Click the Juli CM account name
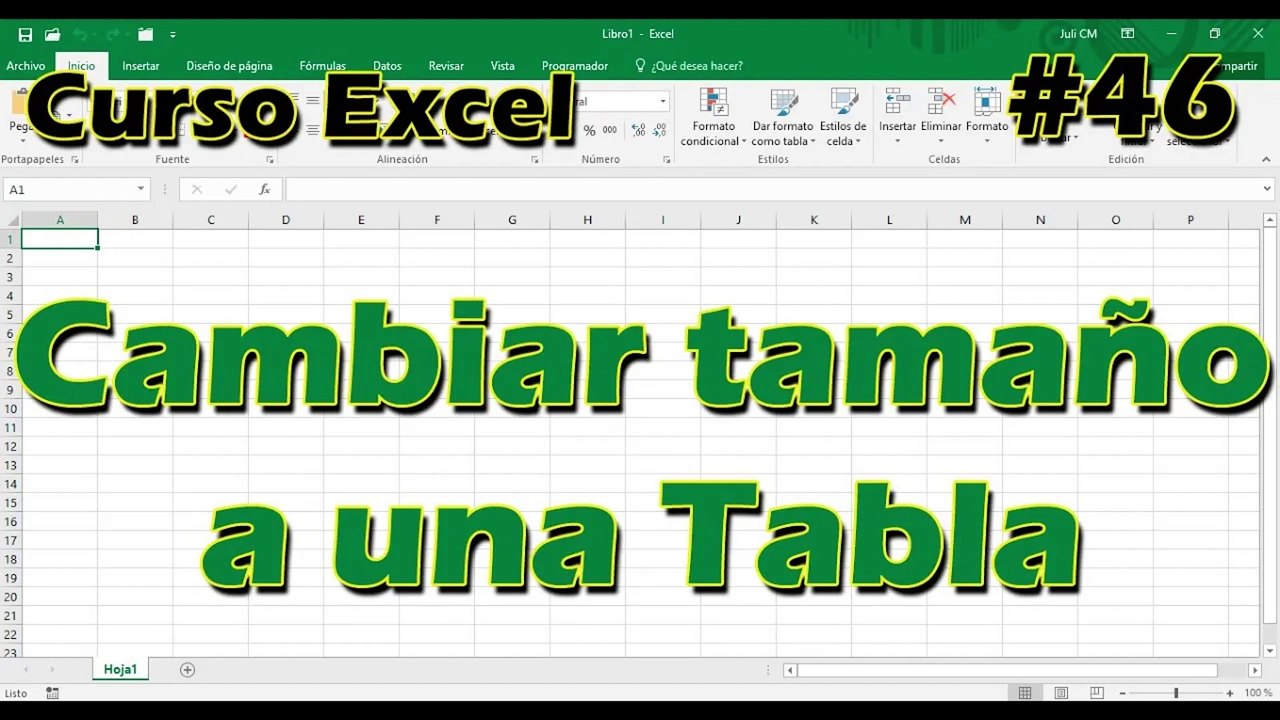This screenshot has width=1280, height=720. [1078, 34]
